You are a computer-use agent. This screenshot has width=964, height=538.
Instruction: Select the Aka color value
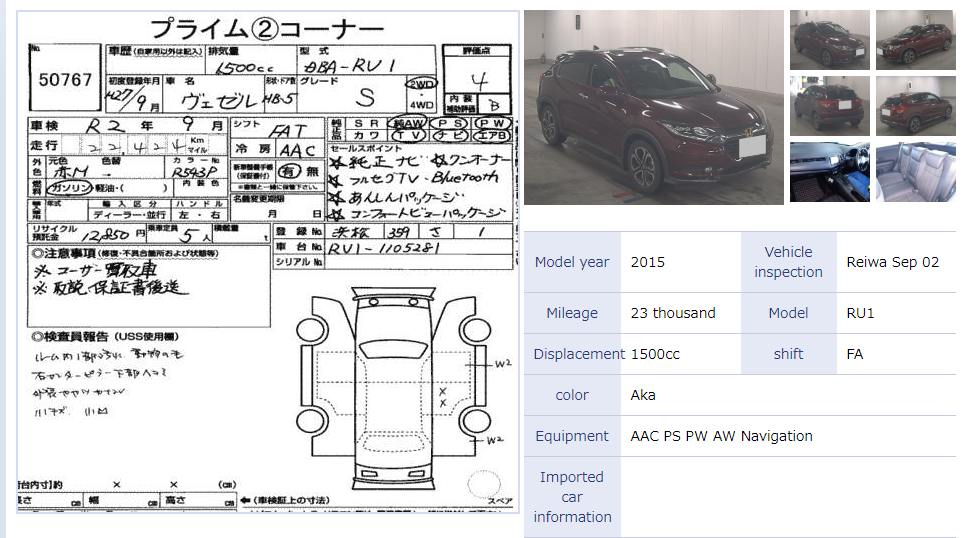click(x=642, y=395)
